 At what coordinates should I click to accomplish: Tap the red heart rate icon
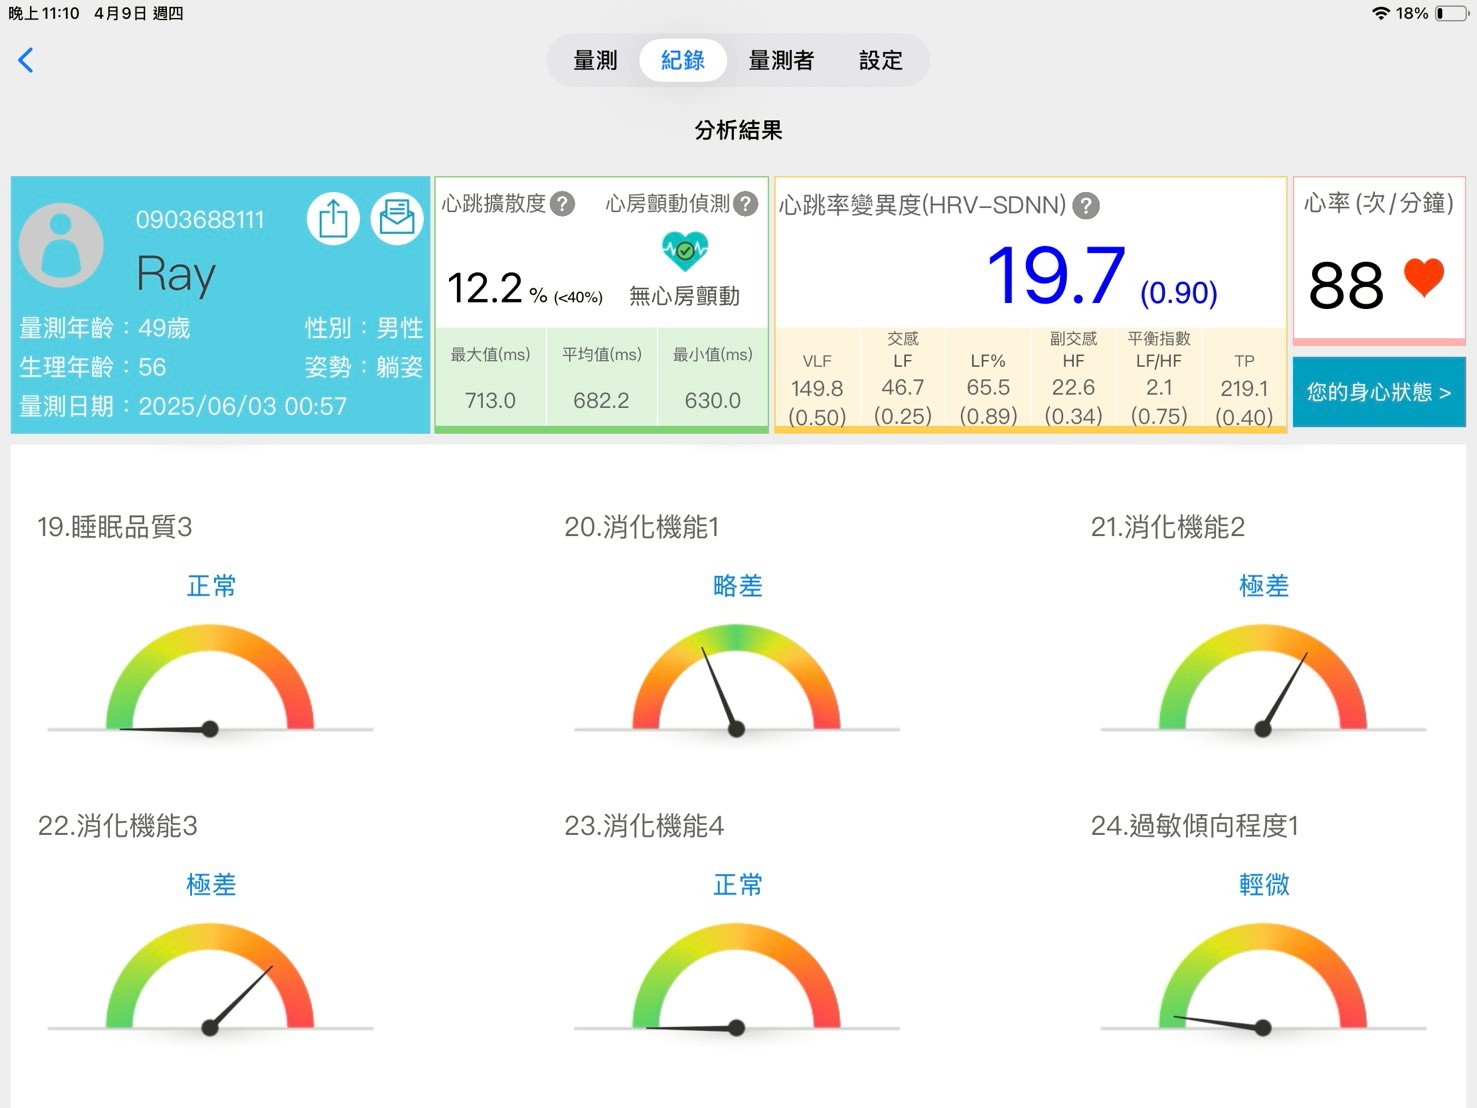pos(1424,277)
